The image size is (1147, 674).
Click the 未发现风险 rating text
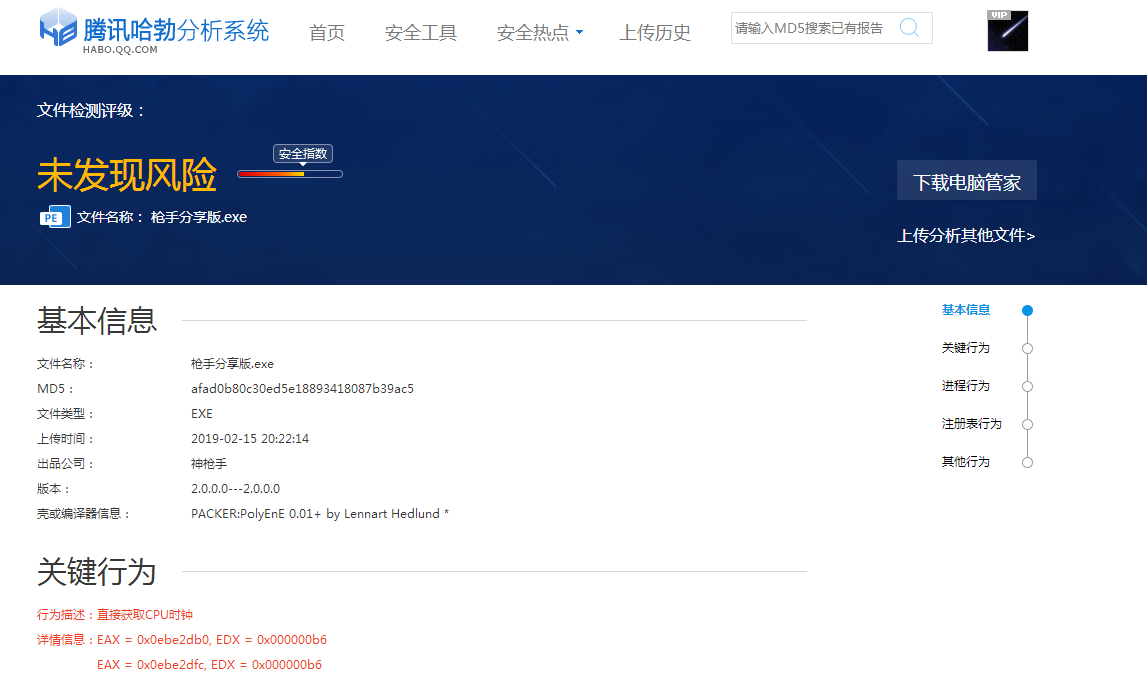(127, 175)
